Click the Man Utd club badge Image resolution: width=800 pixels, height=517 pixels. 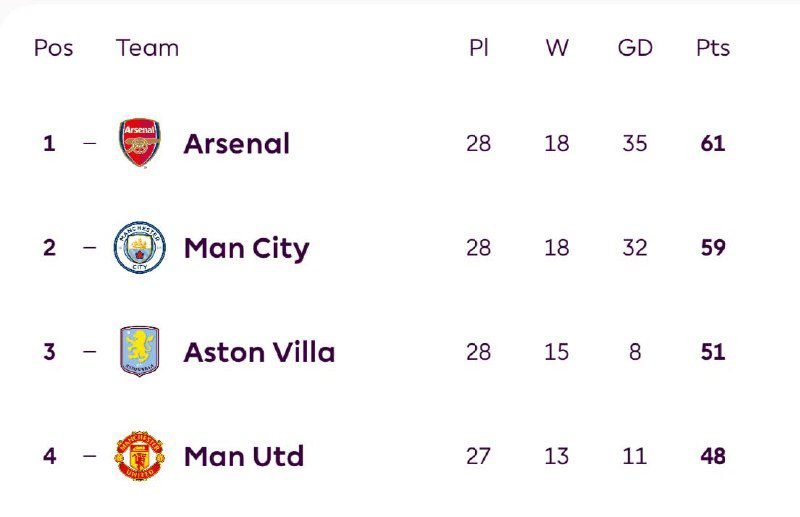(x=139, y=456)
